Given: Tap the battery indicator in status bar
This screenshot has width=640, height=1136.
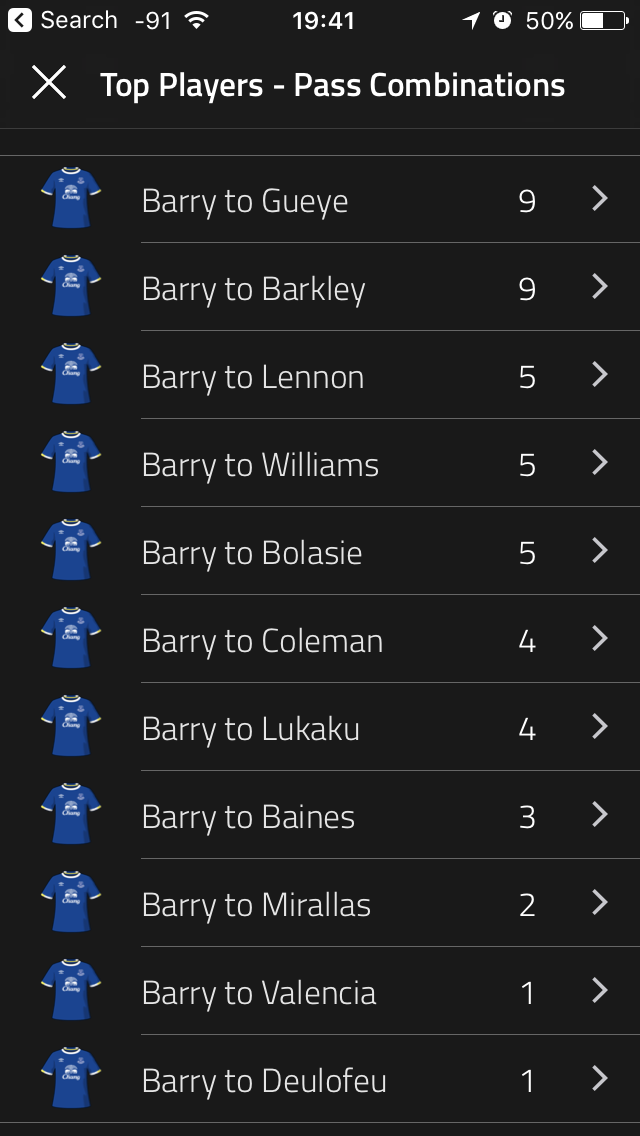Looking at the screenshot, I should tap(604, 20).
